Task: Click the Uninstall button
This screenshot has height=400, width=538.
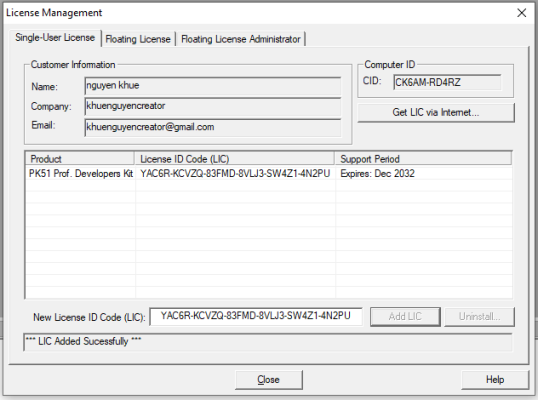Action: click(479, 316)
